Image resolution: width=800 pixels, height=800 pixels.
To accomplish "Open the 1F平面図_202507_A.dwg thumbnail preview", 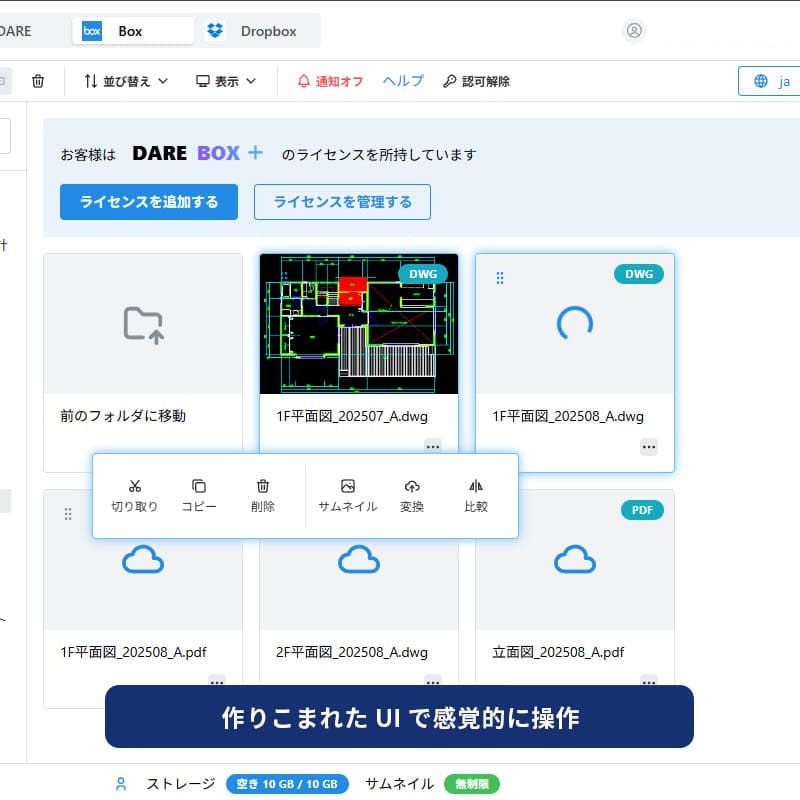I will coord(358,324).
